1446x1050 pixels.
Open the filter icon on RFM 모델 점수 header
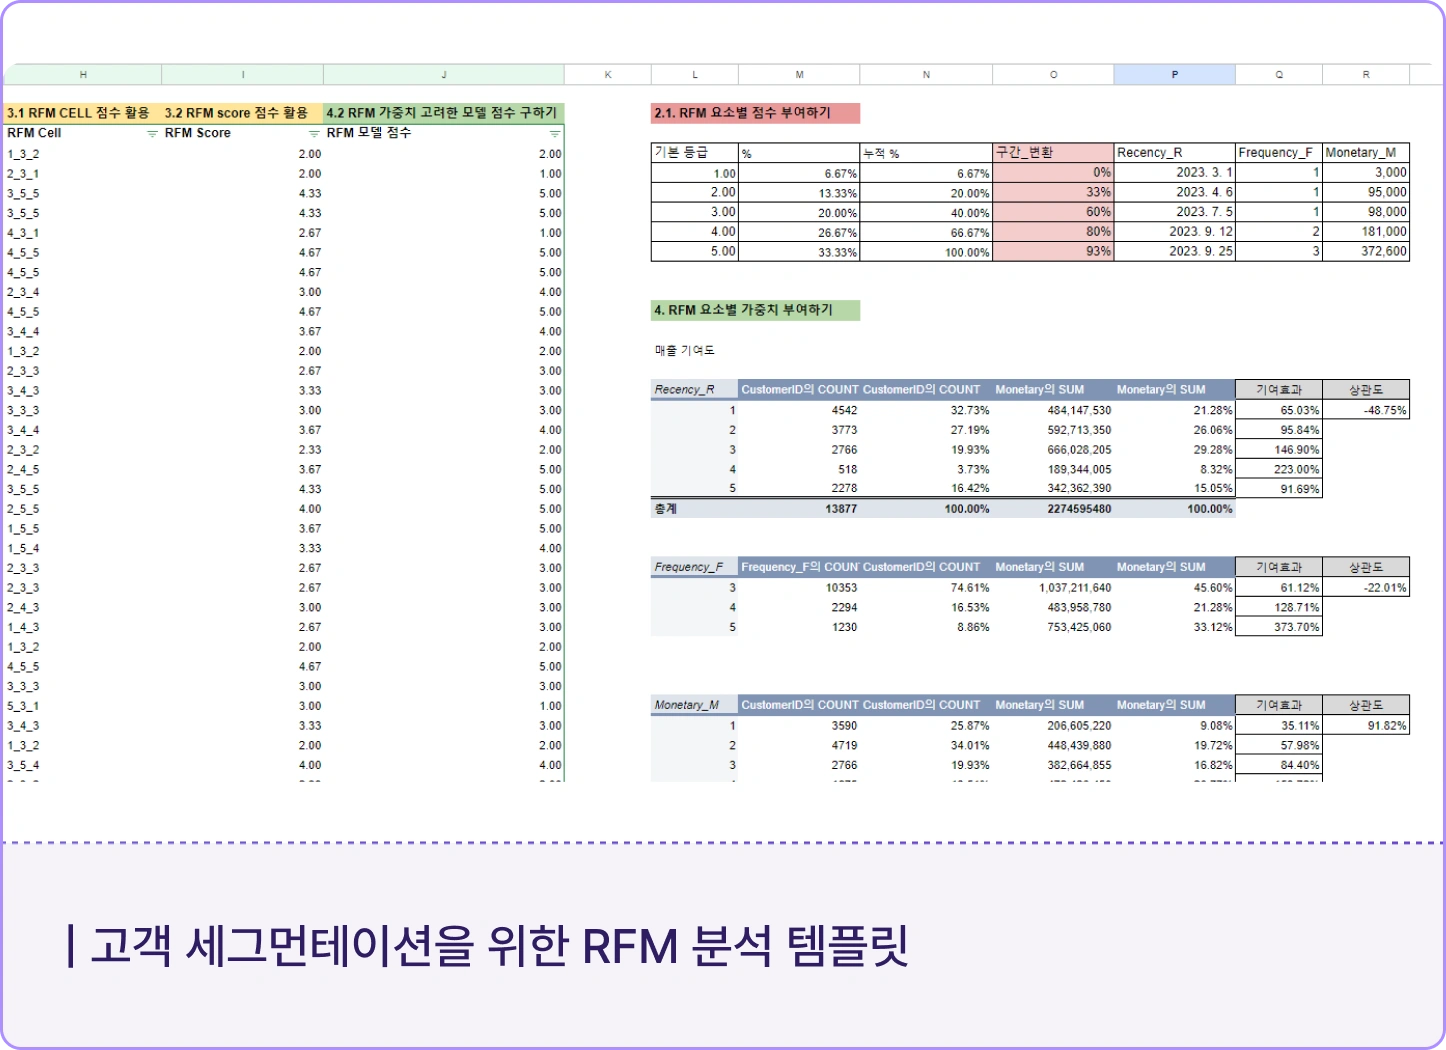click(555, 134)
